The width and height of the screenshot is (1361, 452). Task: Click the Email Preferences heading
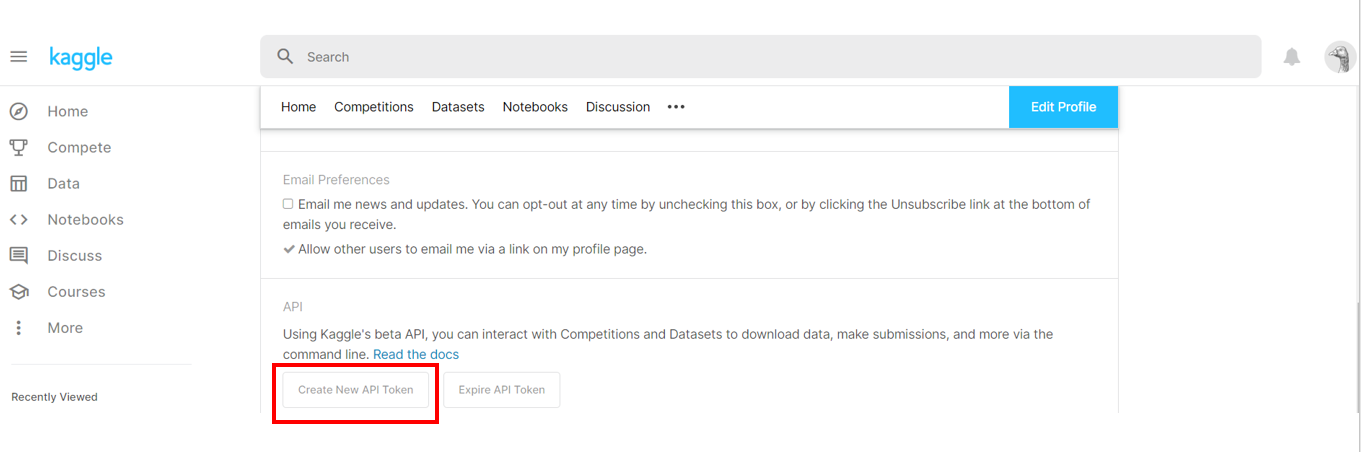click(x=336, y=180)
